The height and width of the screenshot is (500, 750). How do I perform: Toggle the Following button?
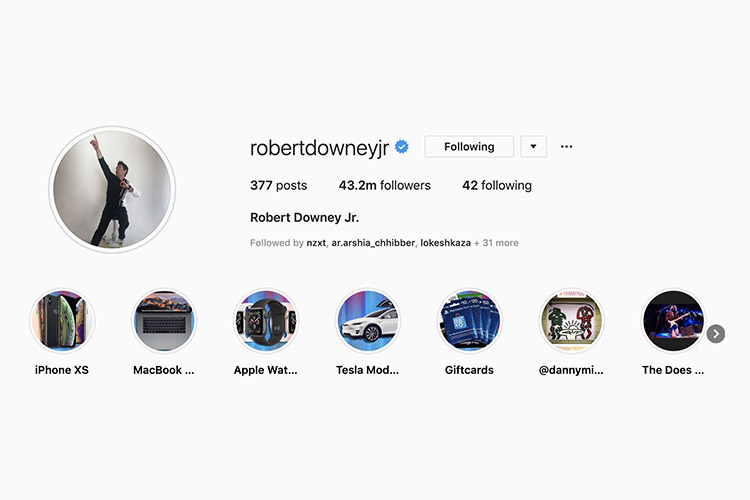(x=469, y=146)
